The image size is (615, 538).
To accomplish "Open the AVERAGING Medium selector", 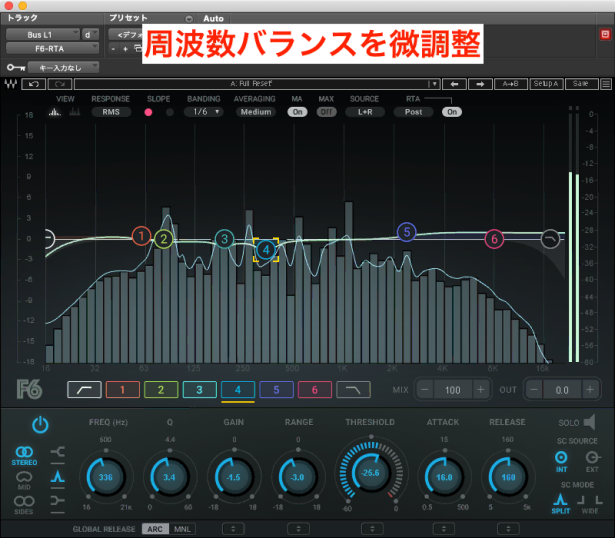I will click(x=256, y=112).
